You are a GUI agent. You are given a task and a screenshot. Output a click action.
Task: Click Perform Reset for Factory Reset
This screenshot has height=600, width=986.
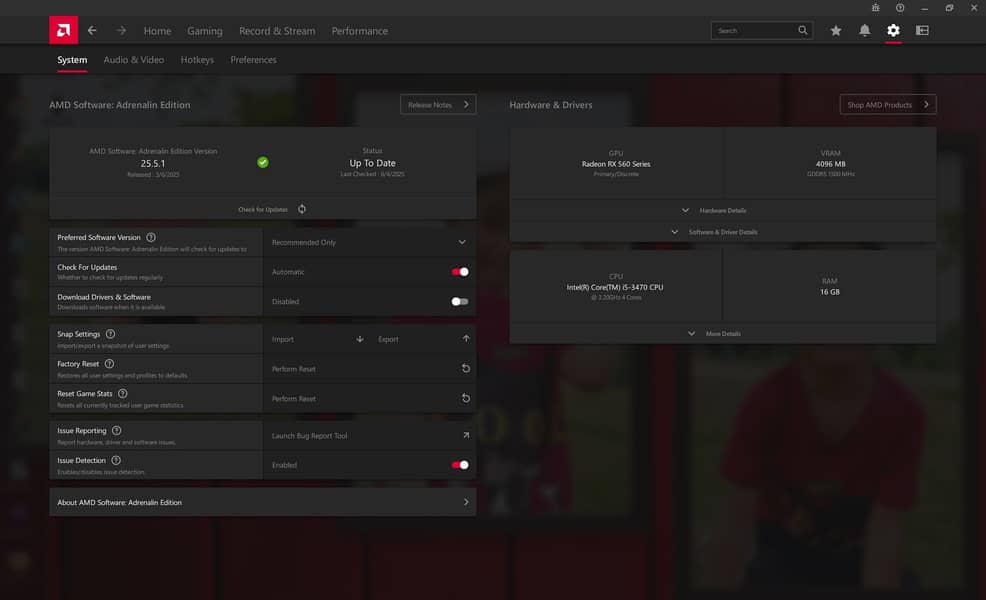369,369
